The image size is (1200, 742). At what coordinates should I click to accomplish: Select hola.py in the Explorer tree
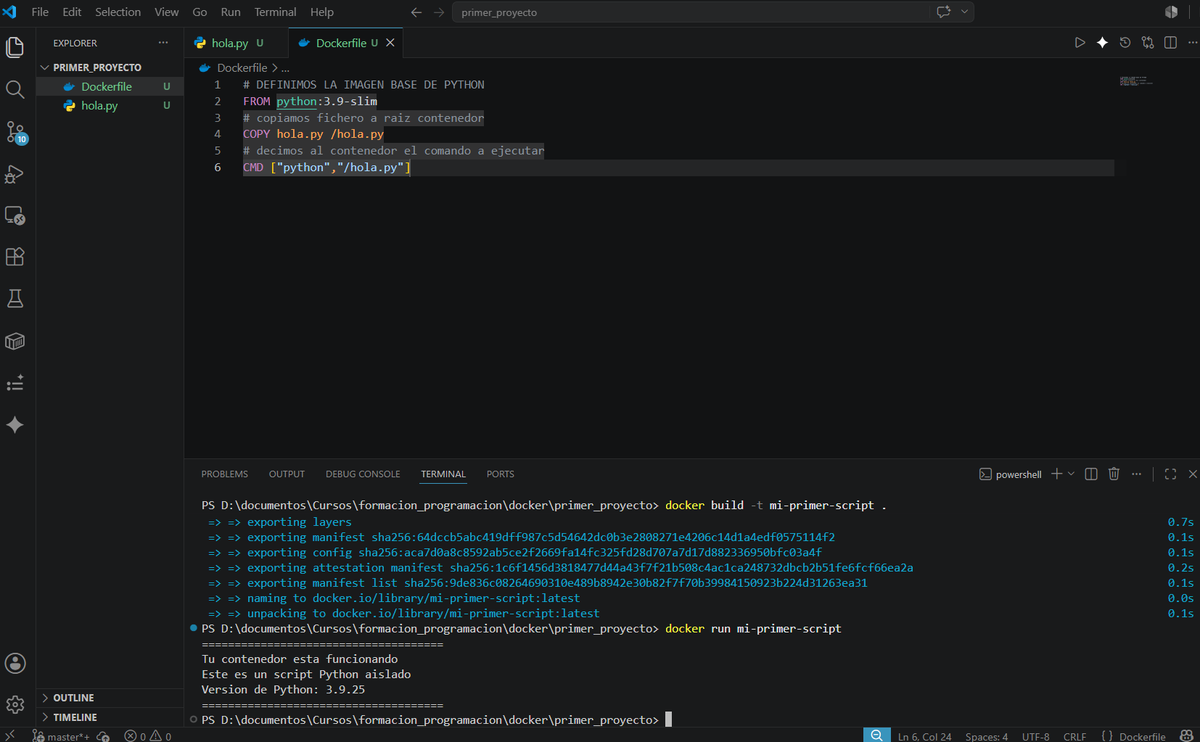click(110, 105)
